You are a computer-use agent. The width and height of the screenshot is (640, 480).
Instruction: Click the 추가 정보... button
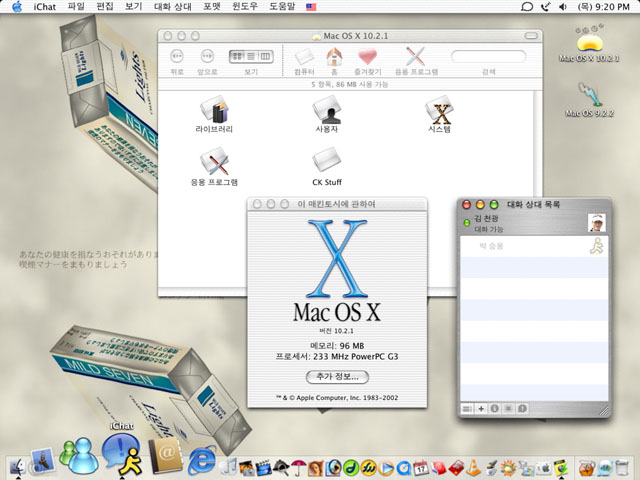tap(337, 376)
